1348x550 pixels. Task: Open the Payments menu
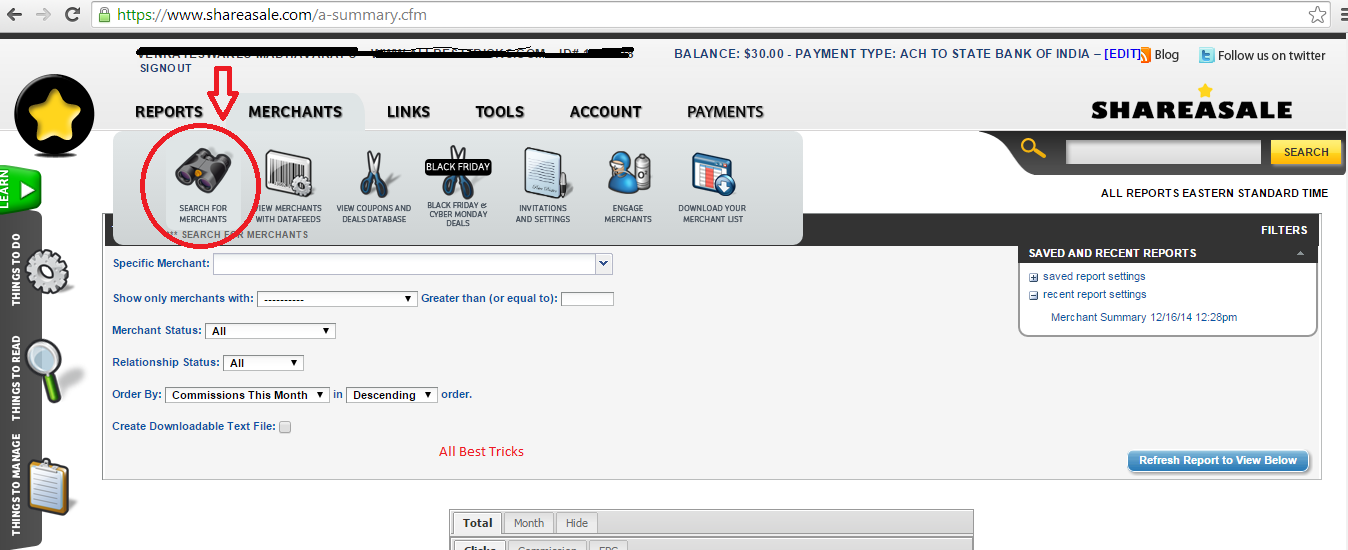[725, 112]
